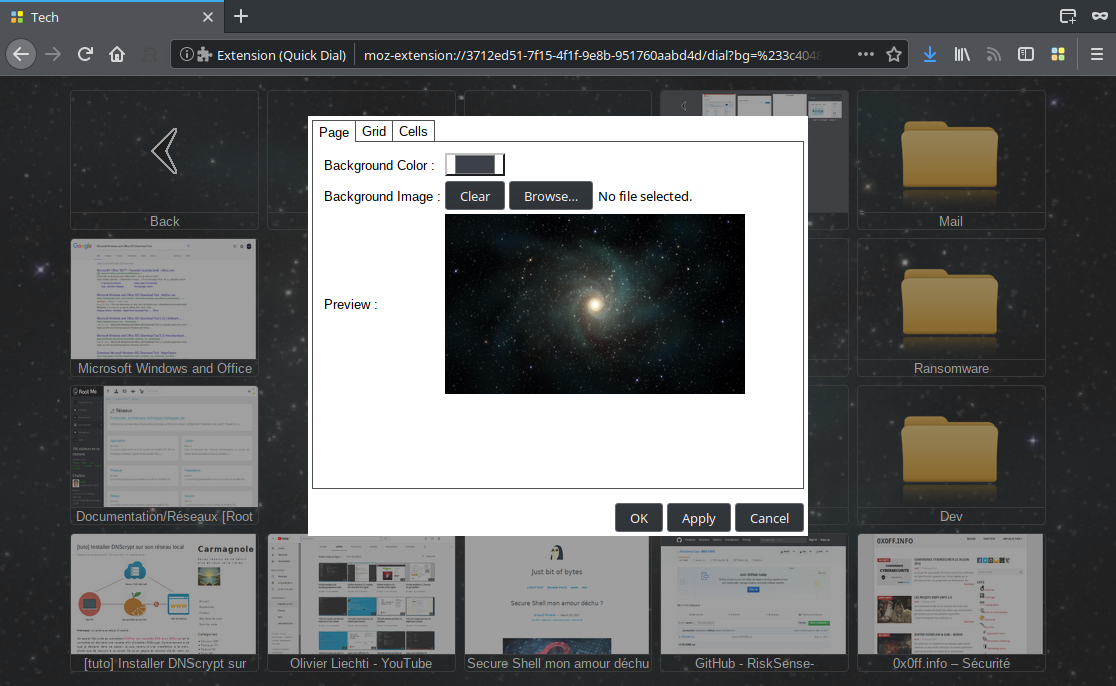The height and width of the screenshot is (686, 1116).
Task: Apply the page settings
Action: click(x=698, y=518)
